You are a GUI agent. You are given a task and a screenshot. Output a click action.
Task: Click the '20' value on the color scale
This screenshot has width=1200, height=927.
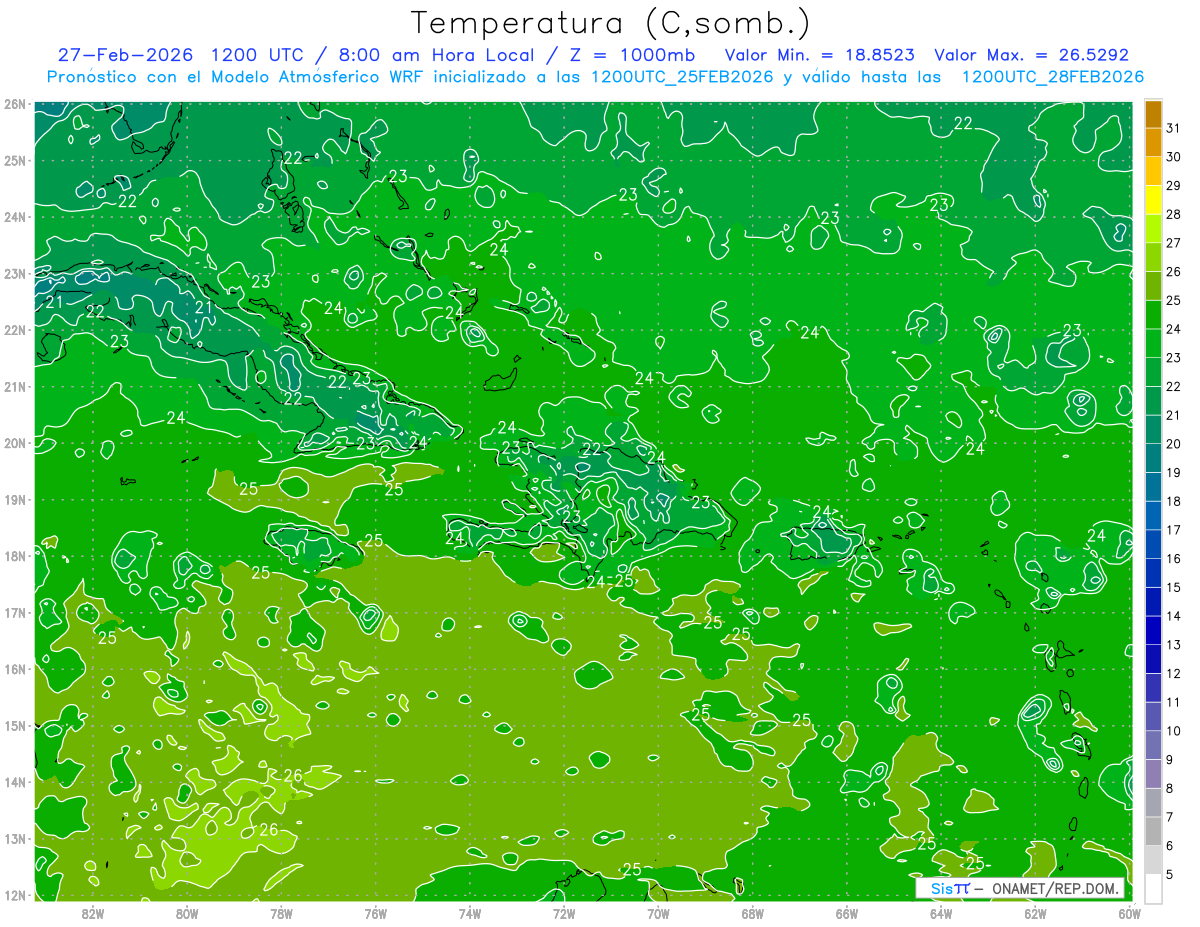point(1173,443)
